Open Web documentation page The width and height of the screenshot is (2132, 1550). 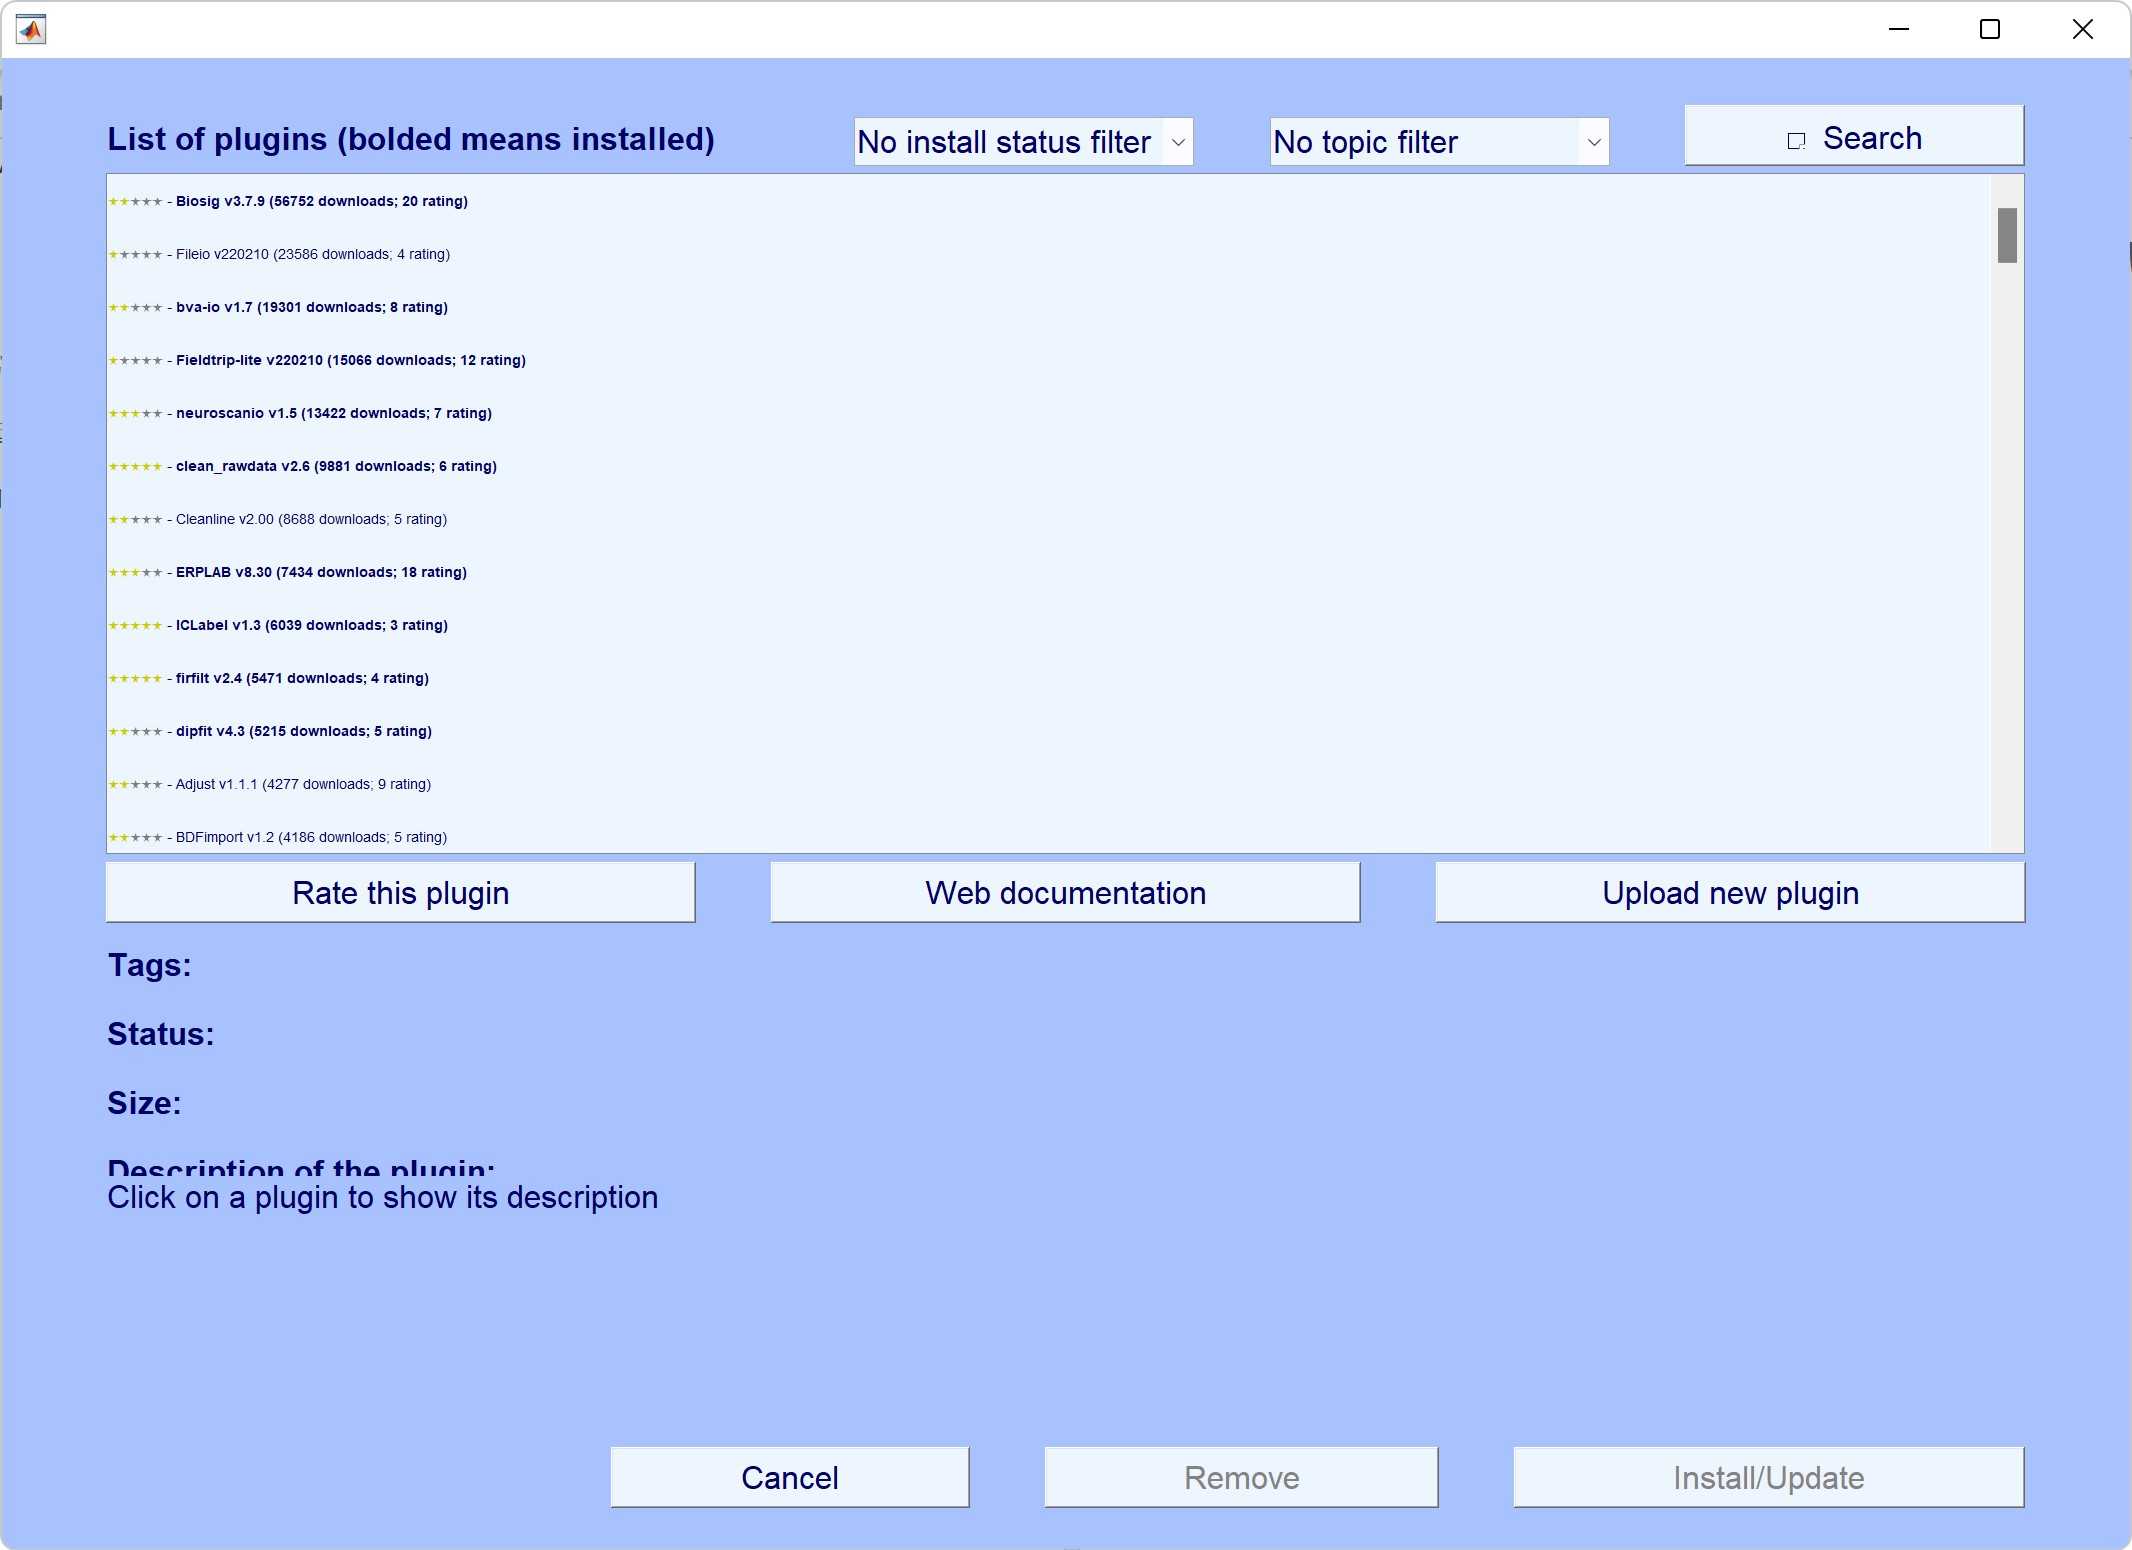(x=1064, y=893)
